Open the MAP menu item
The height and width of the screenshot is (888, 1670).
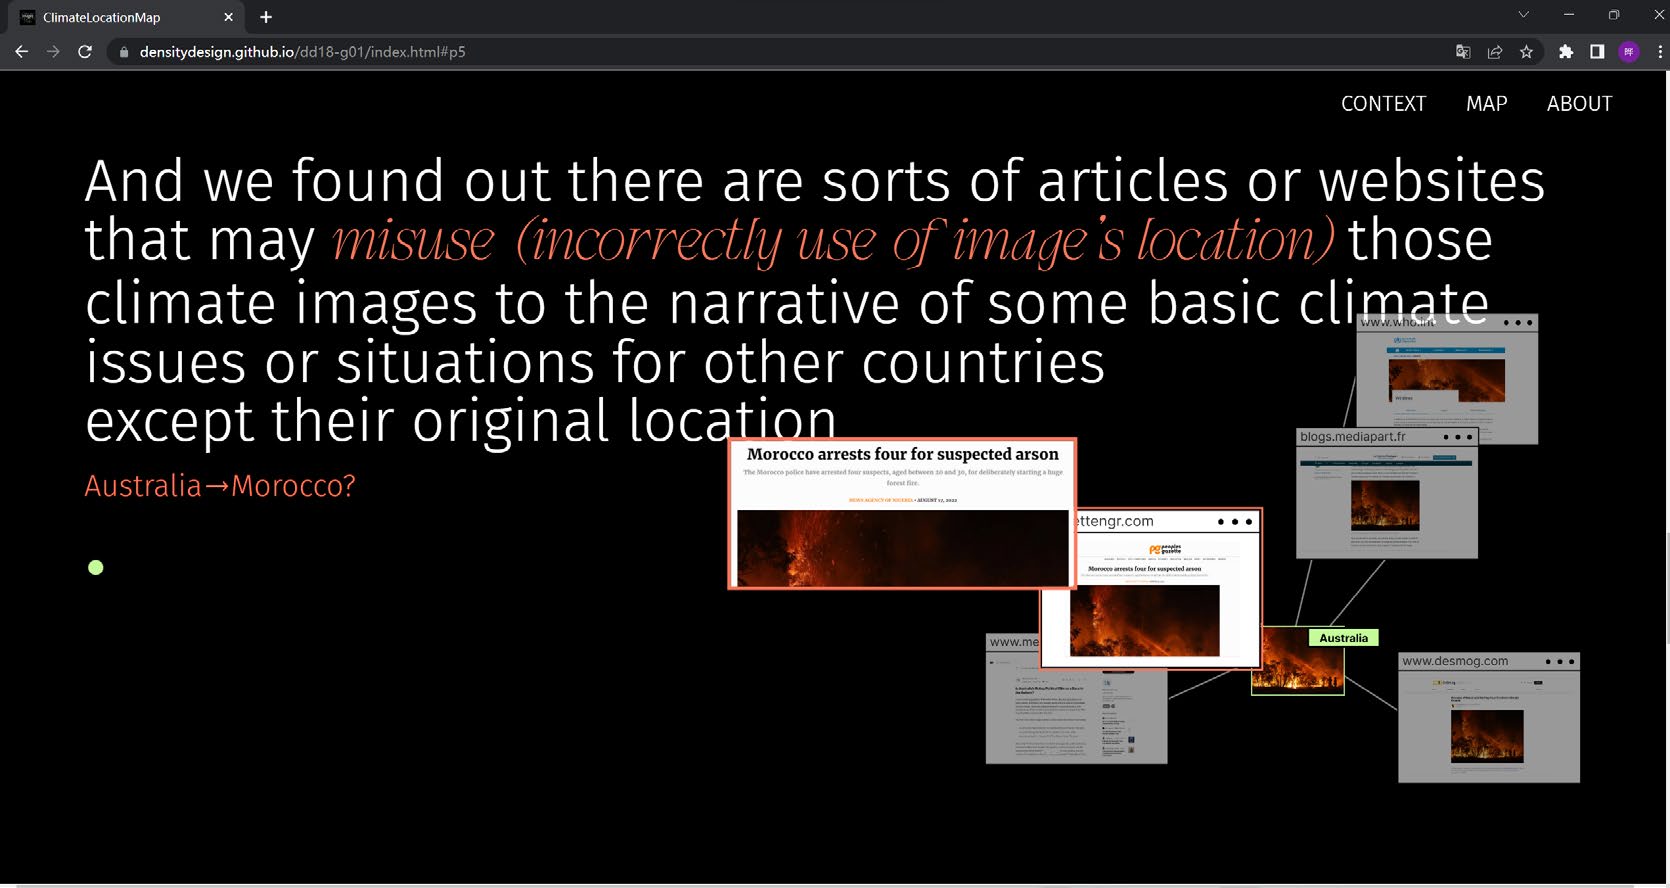(1486, 104)
